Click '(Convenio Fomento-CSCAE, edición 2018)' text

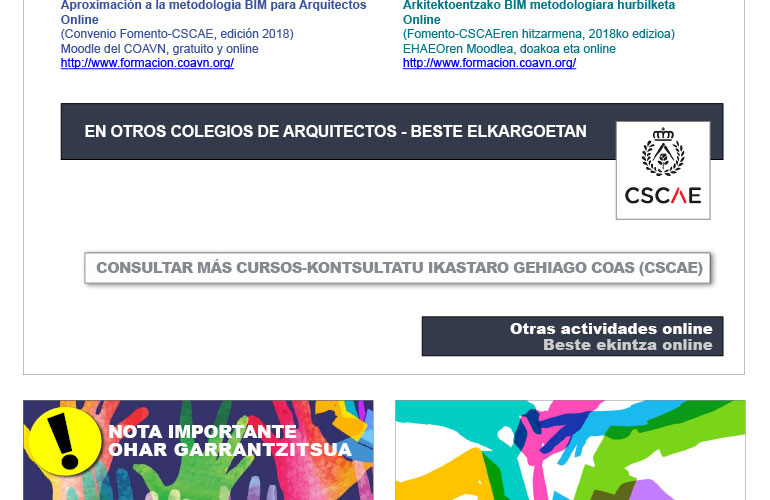[x=177, y=34]
